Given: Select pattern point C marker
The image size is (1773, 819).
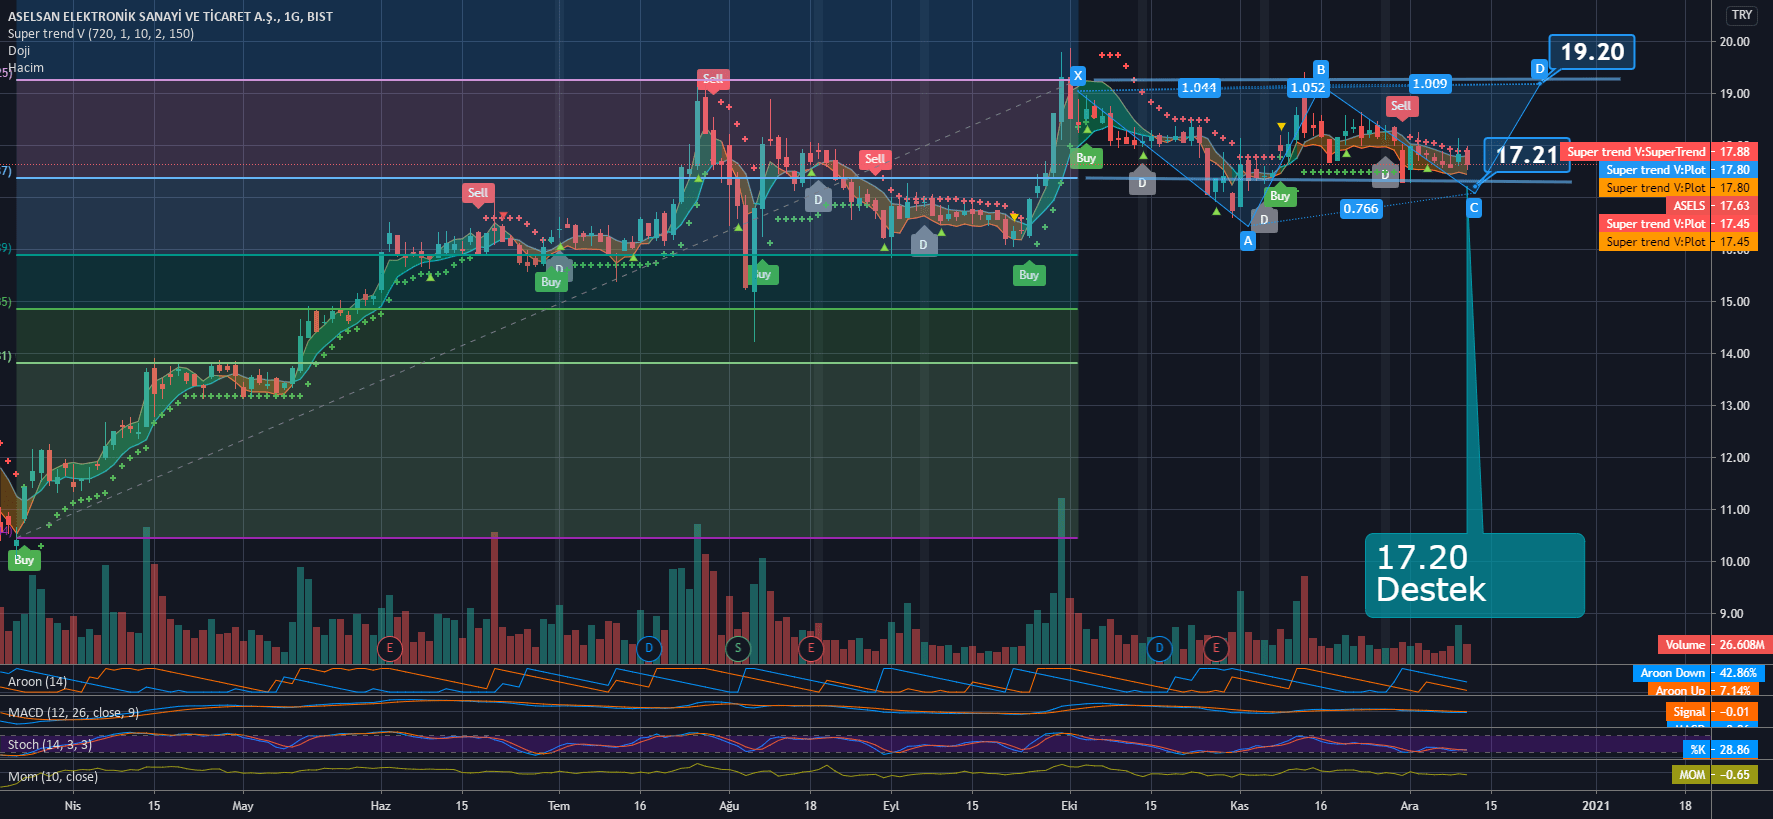Looking at the screenshot, I should click(1474, 208).
